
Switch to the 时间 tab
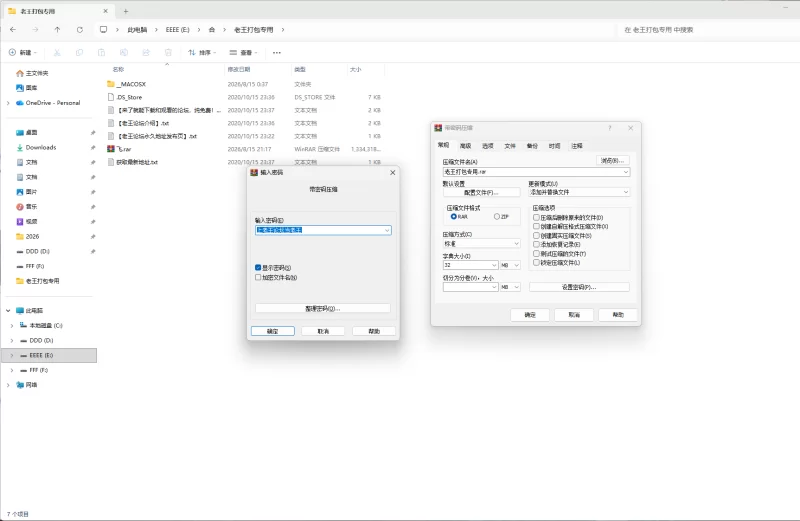[555, 146]
